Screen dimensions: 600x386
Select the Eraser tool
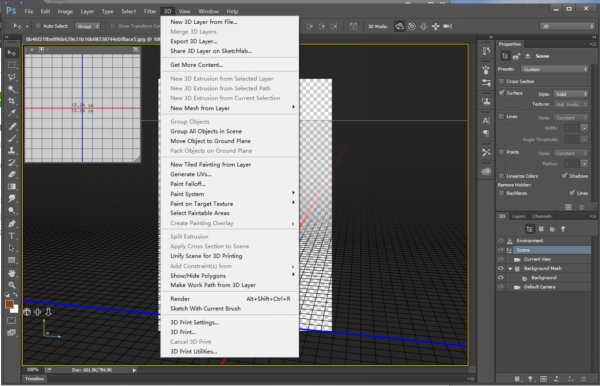pyautogui.click(x=11, y=174)
